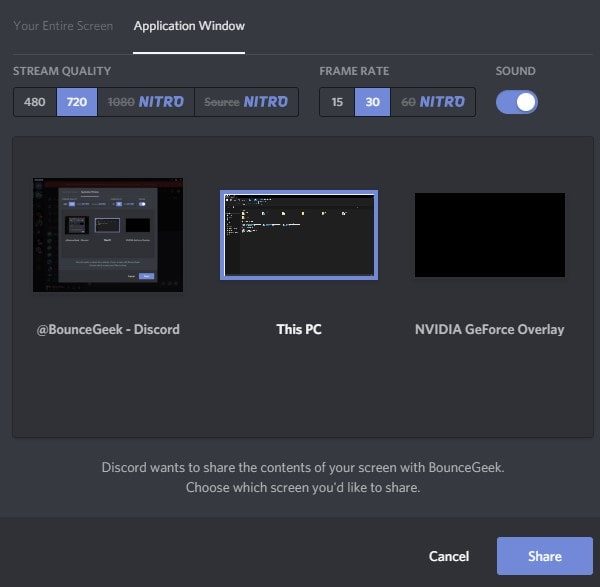Select 60 Nitro frame rate
This screenshot has width=600, height=587.
point(433,102)
